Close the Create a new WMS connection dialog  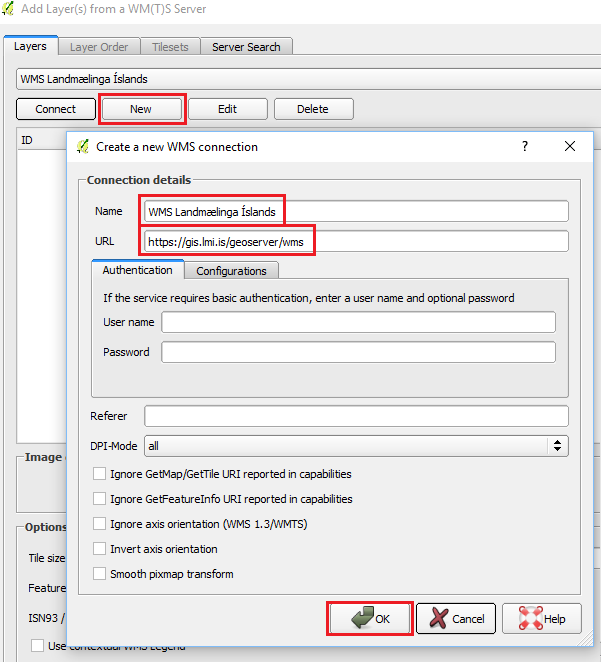[x=570, y=146]
